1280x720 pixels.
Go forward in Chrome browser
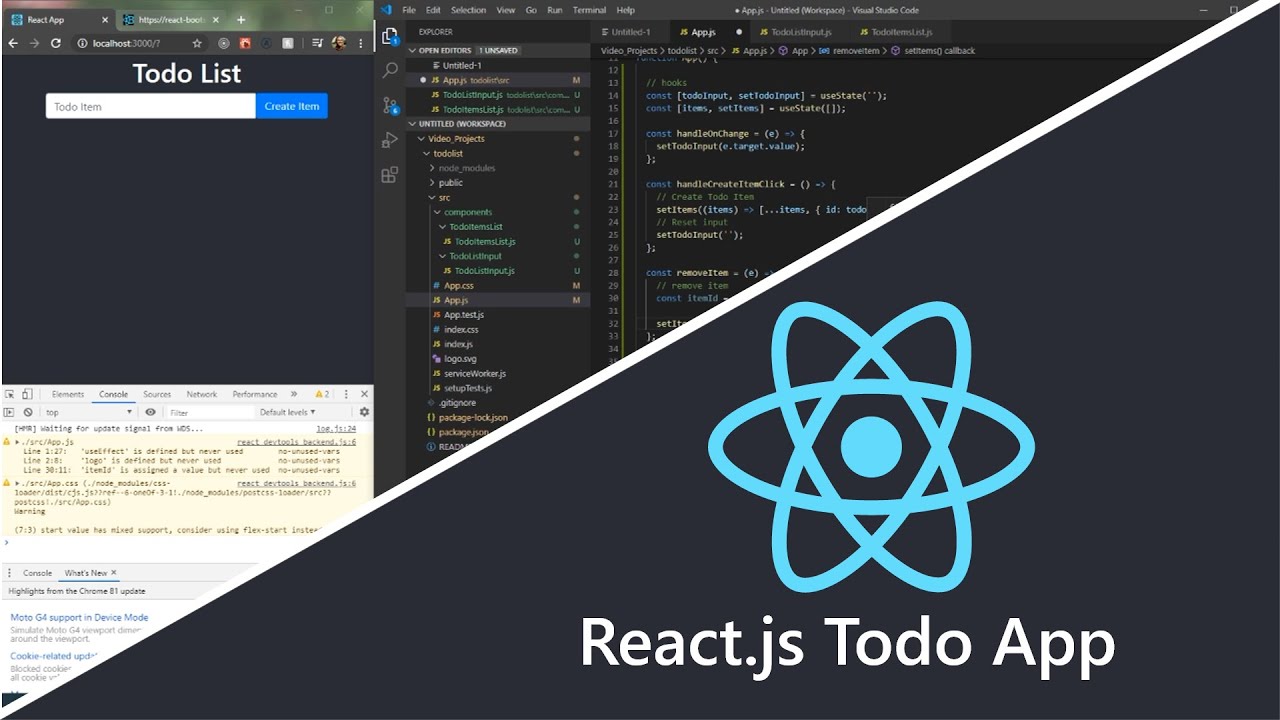pyautogui.click(x=34, y=44)
